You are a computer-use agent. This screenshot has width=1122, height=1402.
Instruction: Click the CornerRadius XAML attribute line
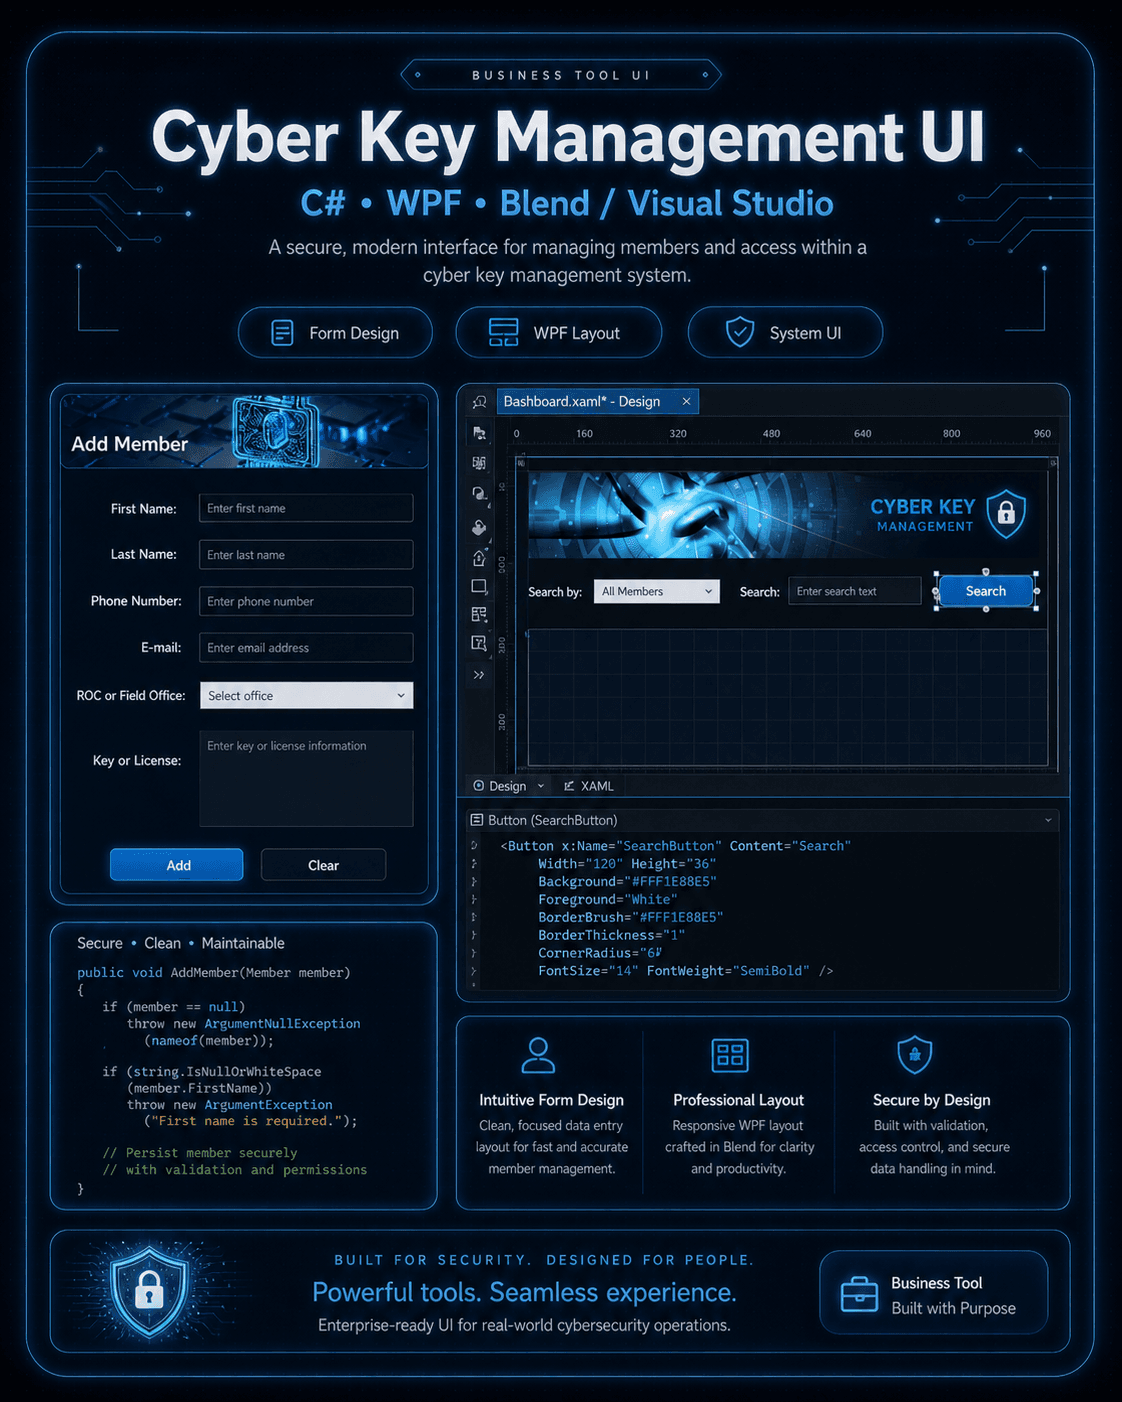click(600, 953)
